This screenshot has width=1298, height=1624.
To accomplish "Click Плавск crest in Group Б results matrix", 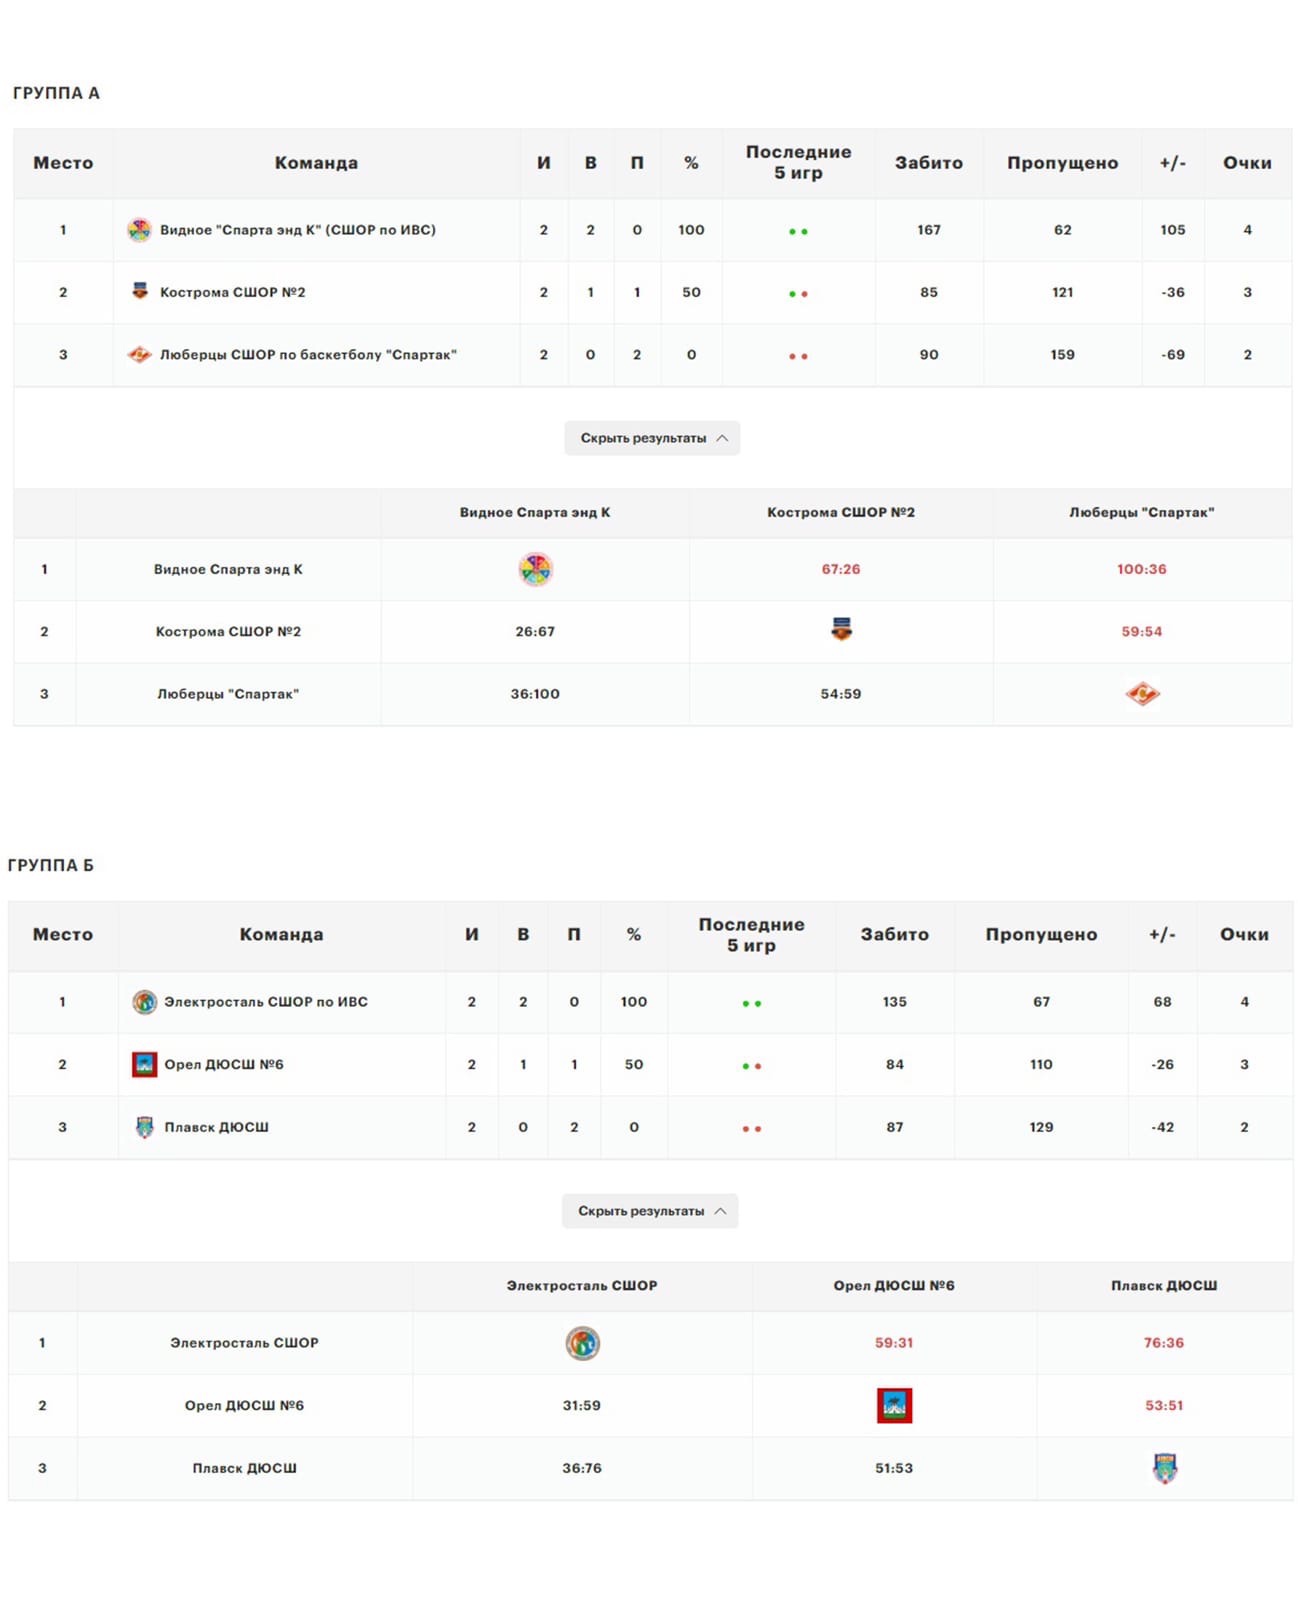I will tap(1165, 1468).
